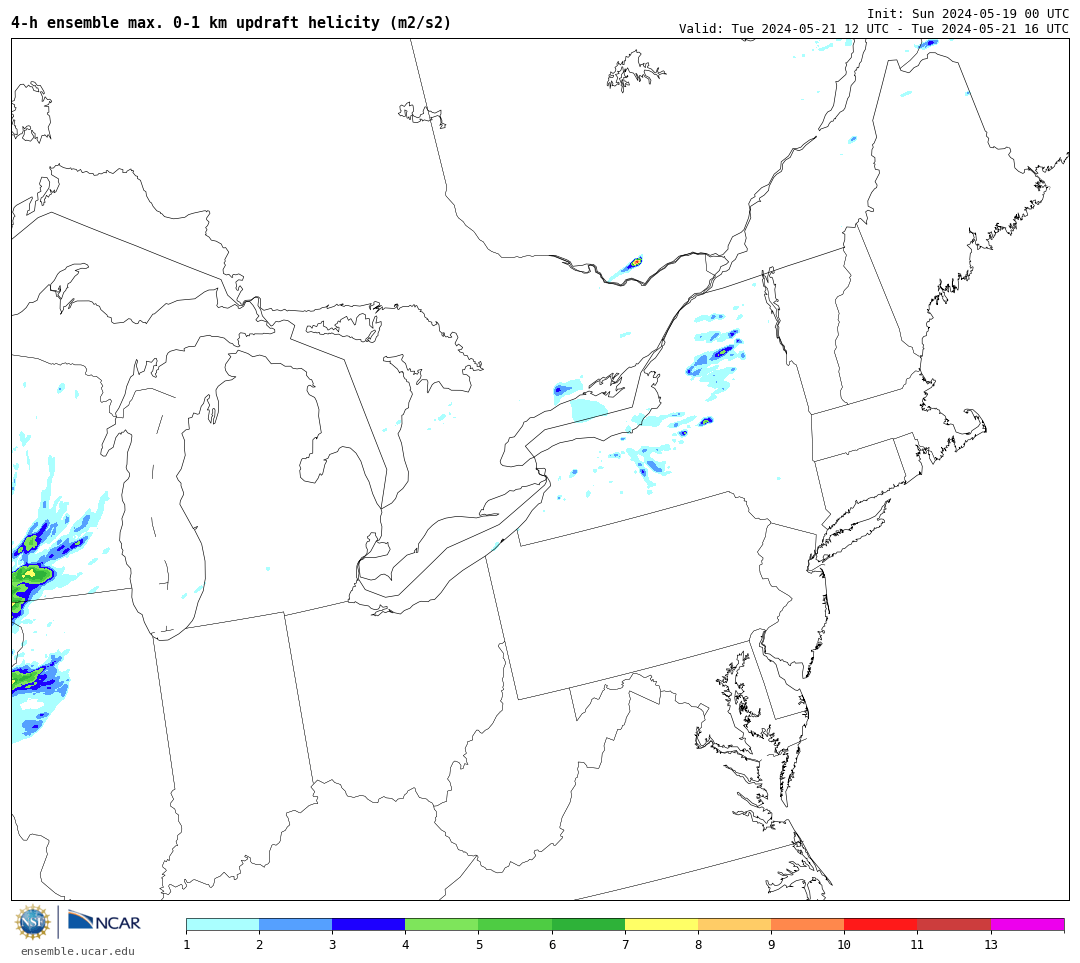Click the dark blue 3-4 color swatch
Image resolution: width=1080 pixels, height=963 pixels.
(368, 924)
